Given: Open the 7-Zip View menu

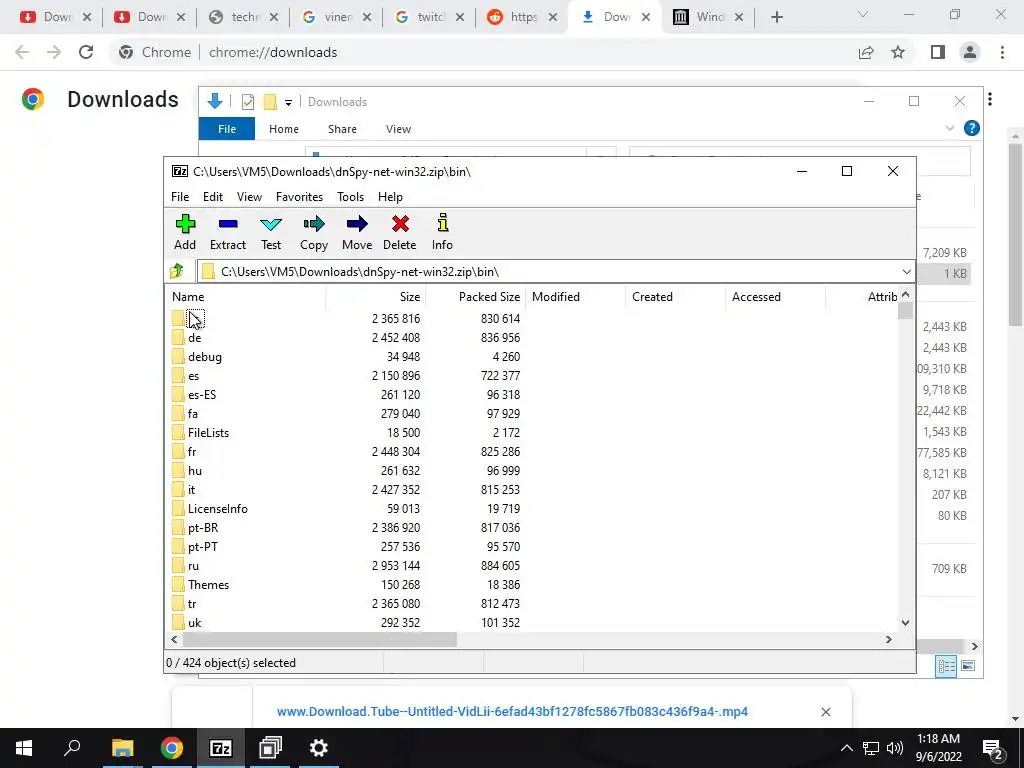Looking at the screenshot, I should (249, 197).
